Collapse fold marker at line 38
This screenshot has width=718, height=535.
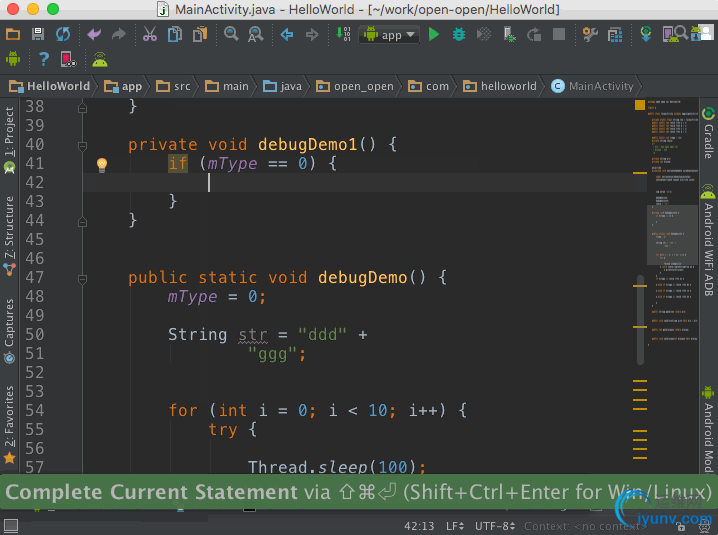(82, 108)
